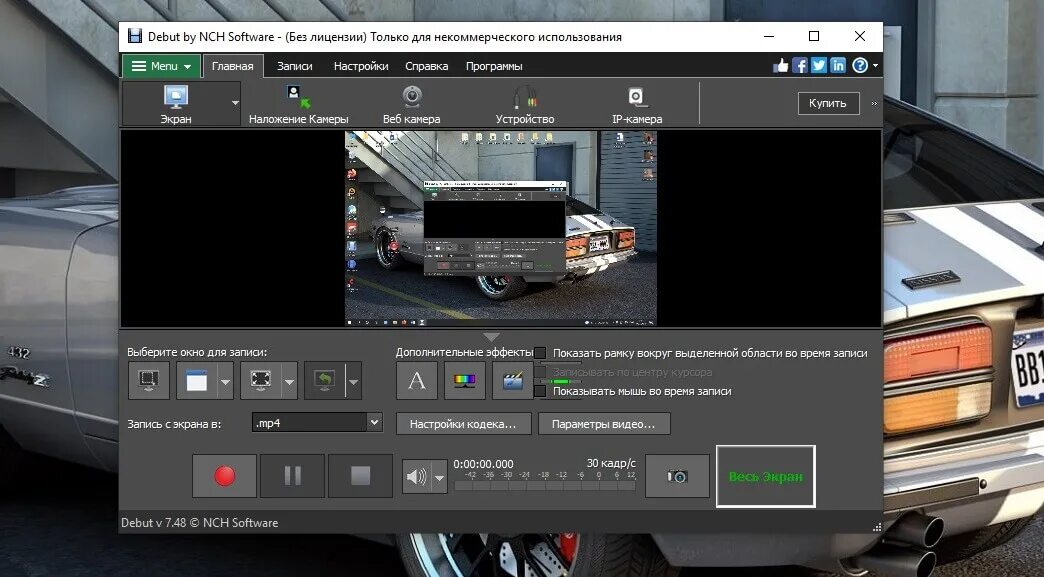Click the Debut v 7.48 status bar text
This screenshot has width=1044, height=577.
point(200,522)
